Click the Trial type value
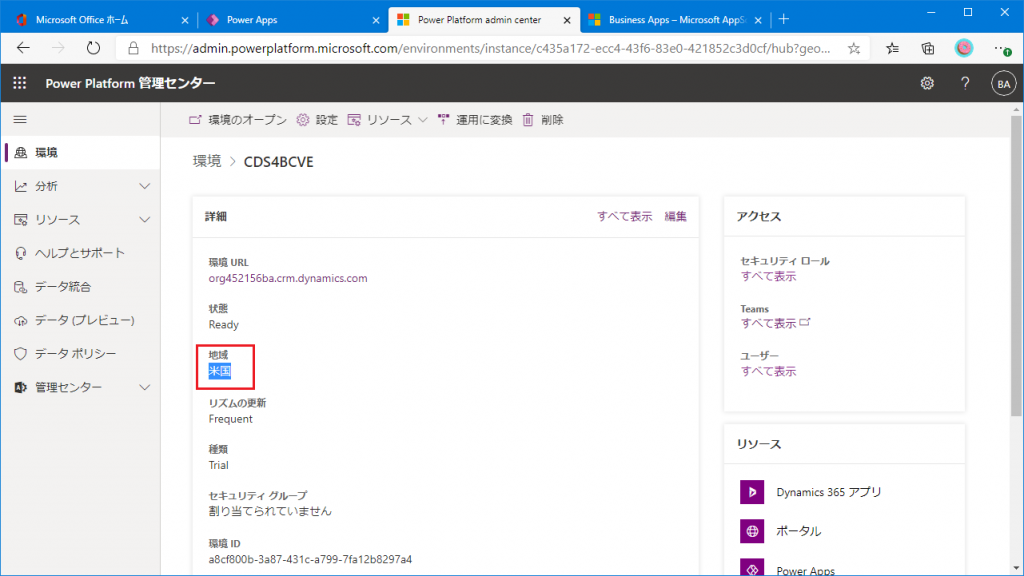 click(x=219, y=465)
